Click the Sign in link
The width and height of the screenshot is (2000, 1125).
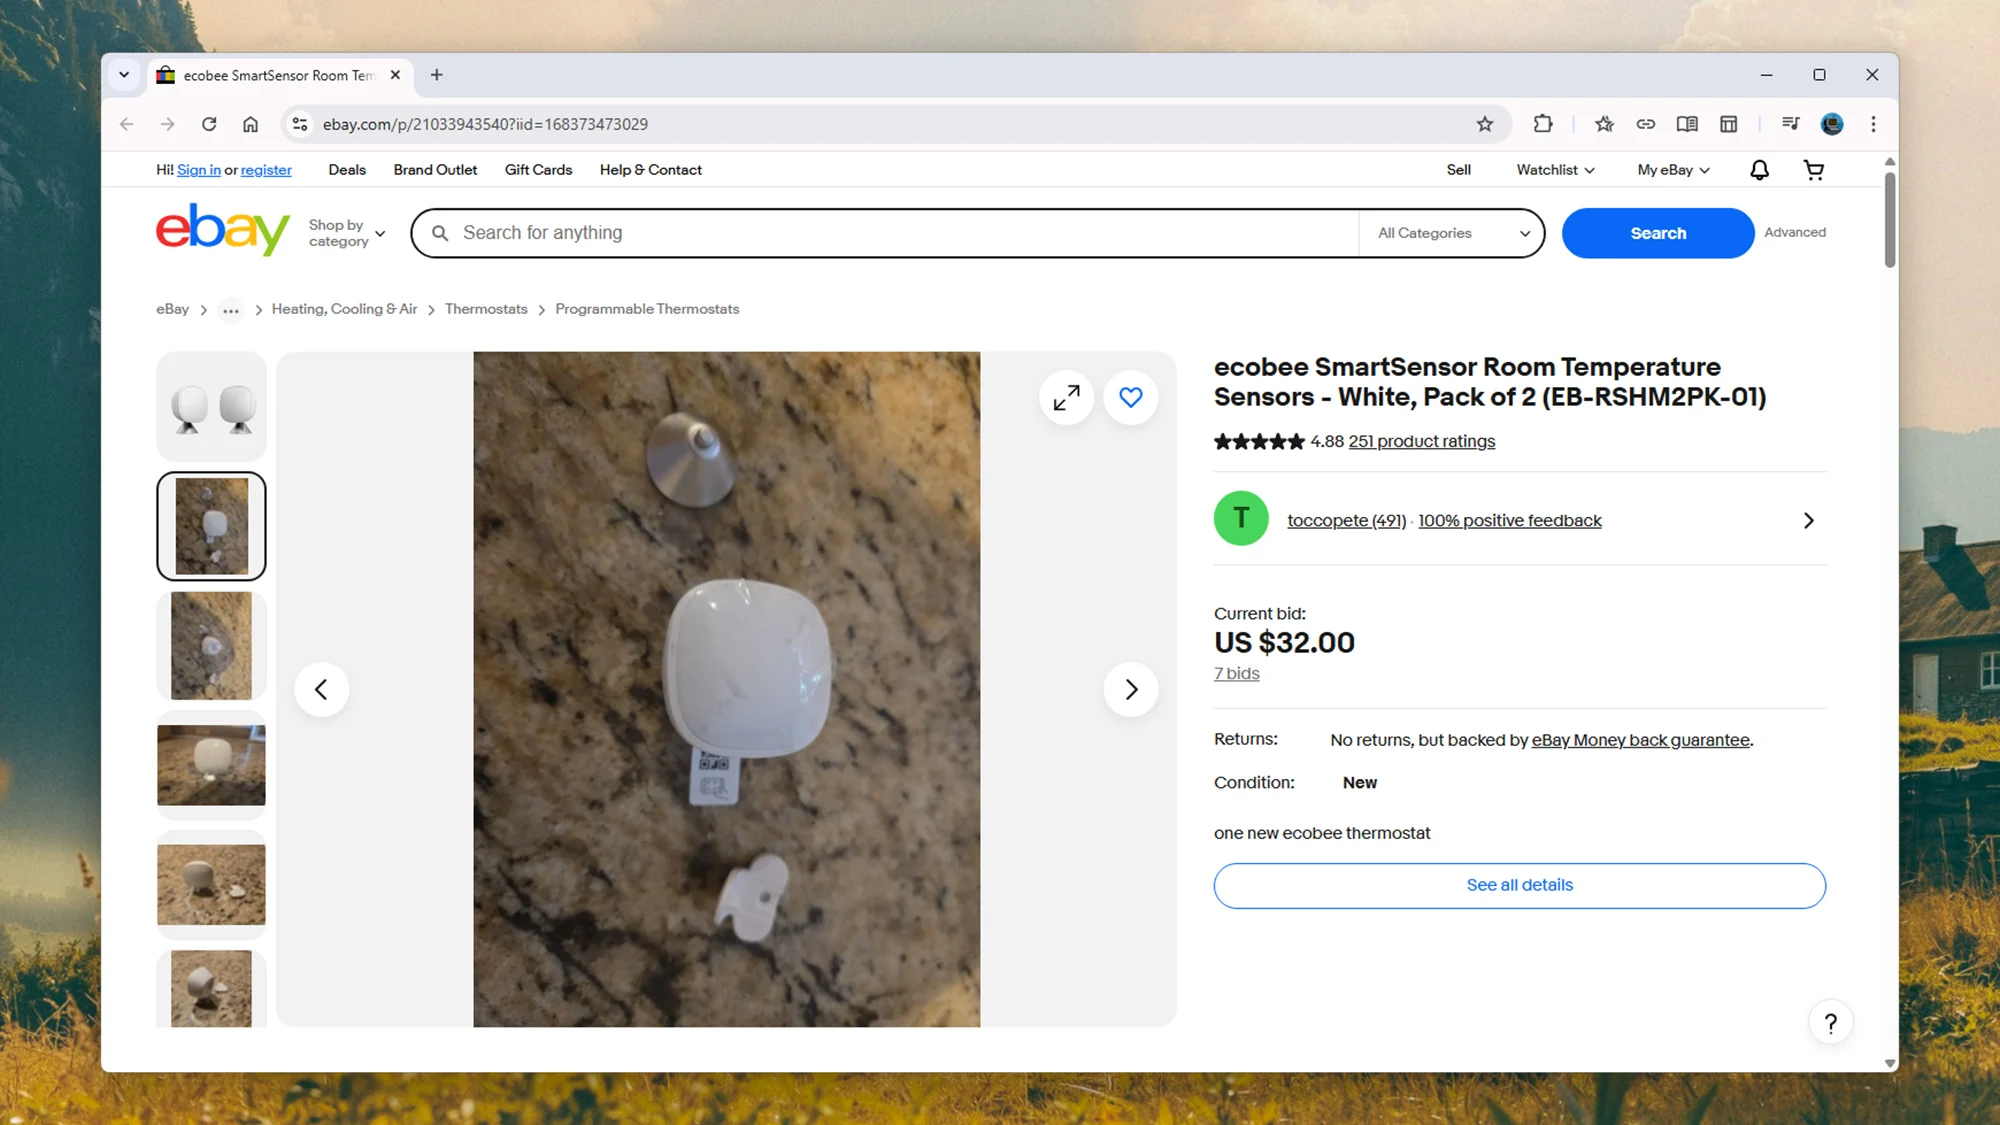199,170
